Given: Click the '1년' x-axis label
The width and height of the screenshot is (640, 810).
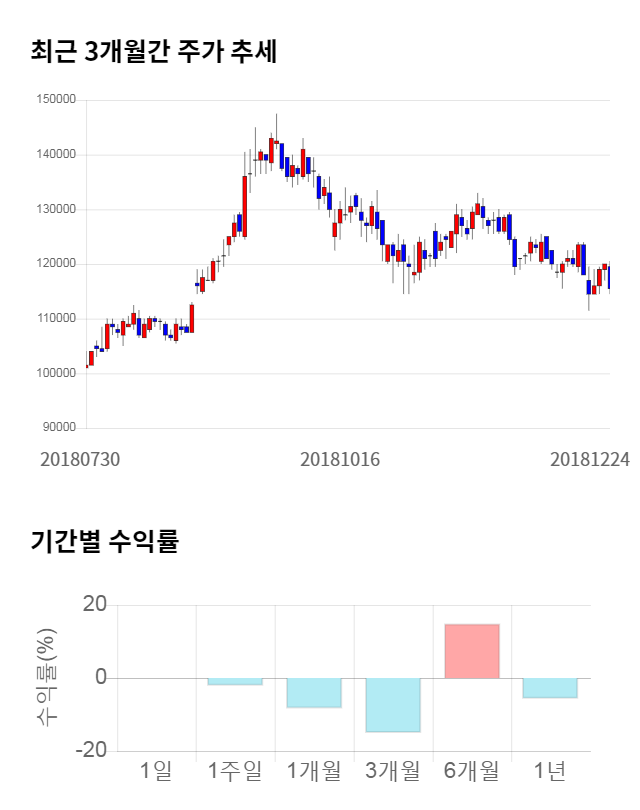Looking at the screenshot, I should (550, 771).
